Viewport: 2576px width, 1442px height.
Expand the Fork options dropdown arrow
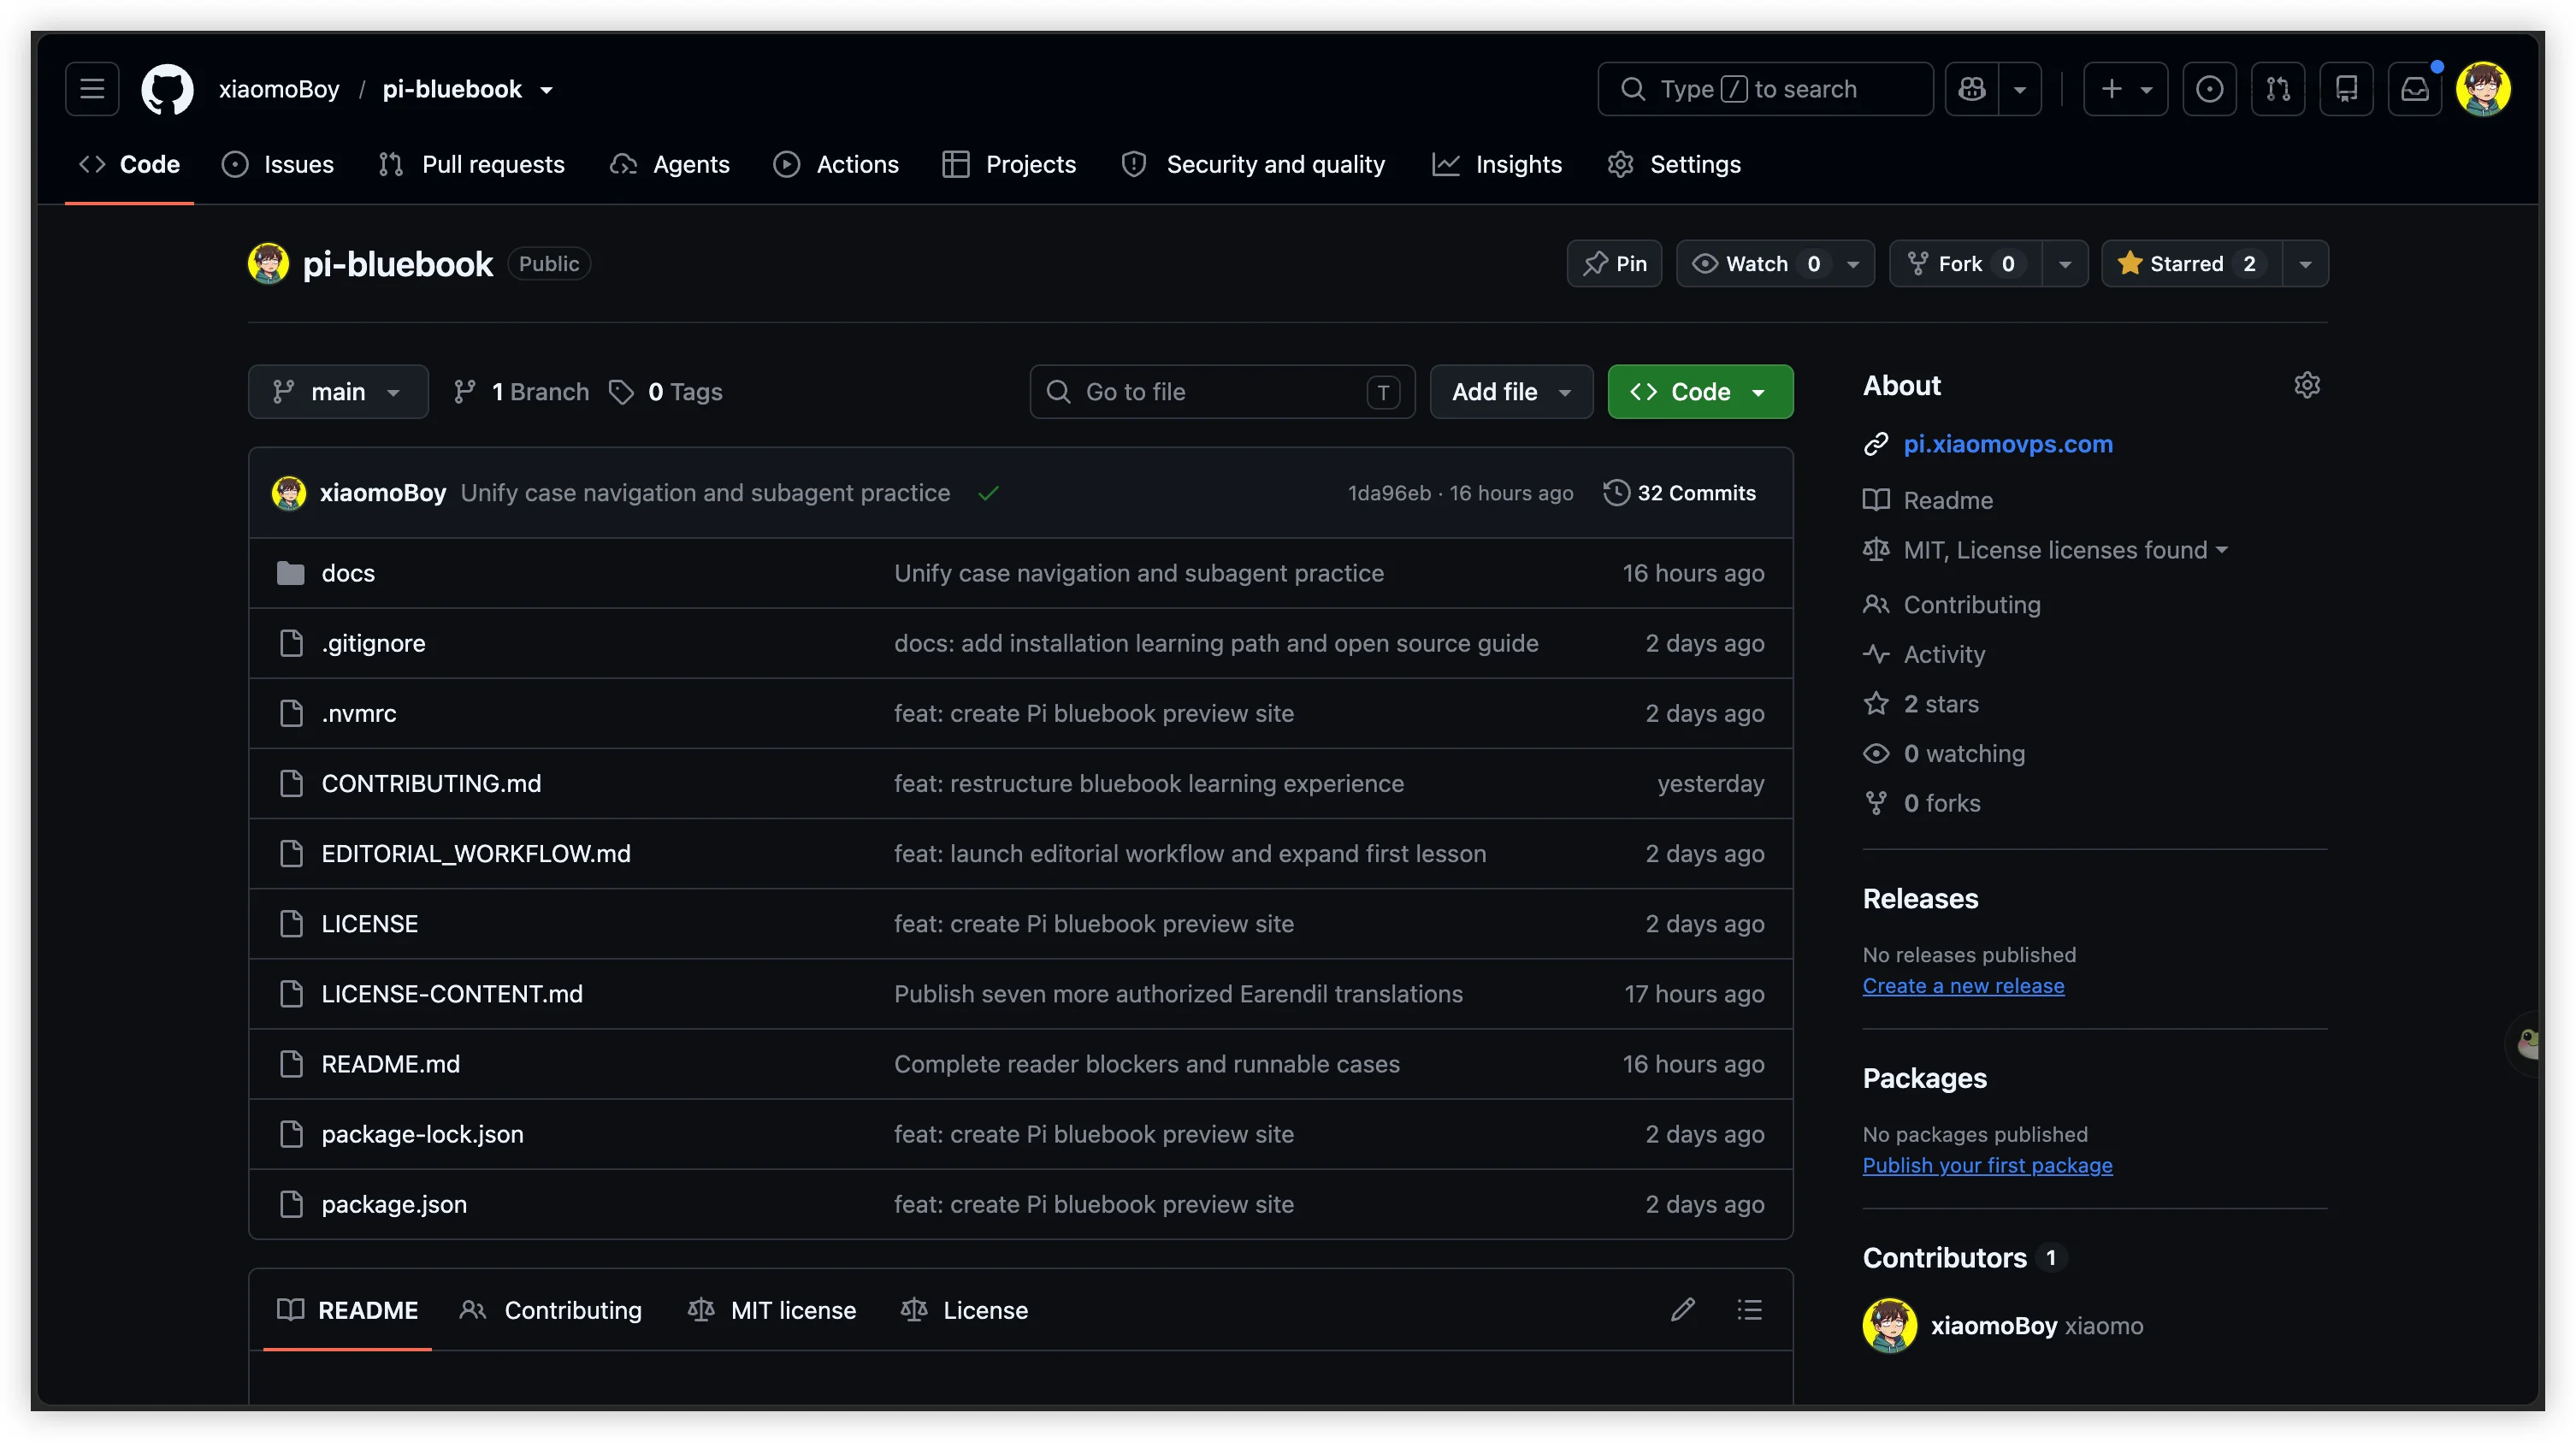tap(2065, 264)
